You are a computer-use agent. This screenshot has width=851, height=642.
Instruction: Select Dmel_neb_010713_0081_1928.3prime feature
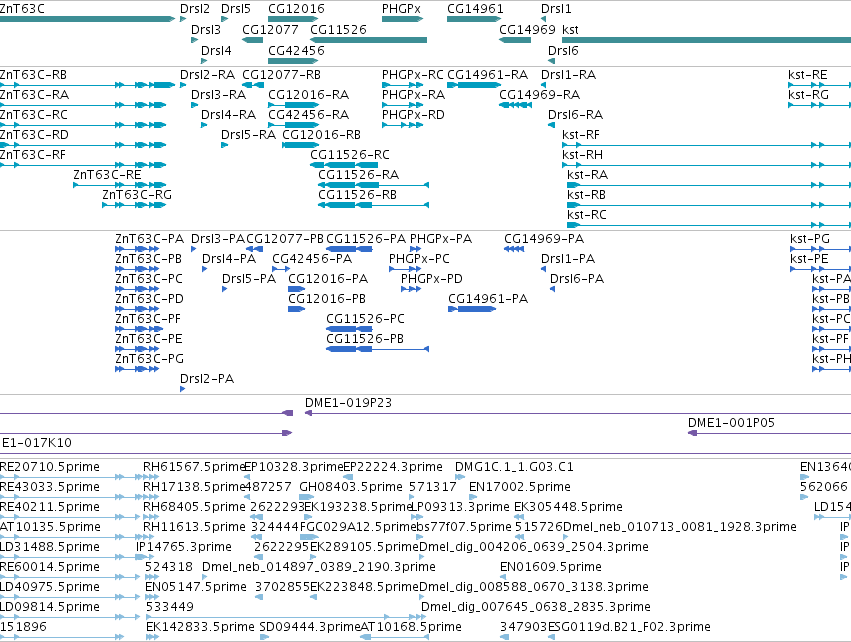coord(680,527)
